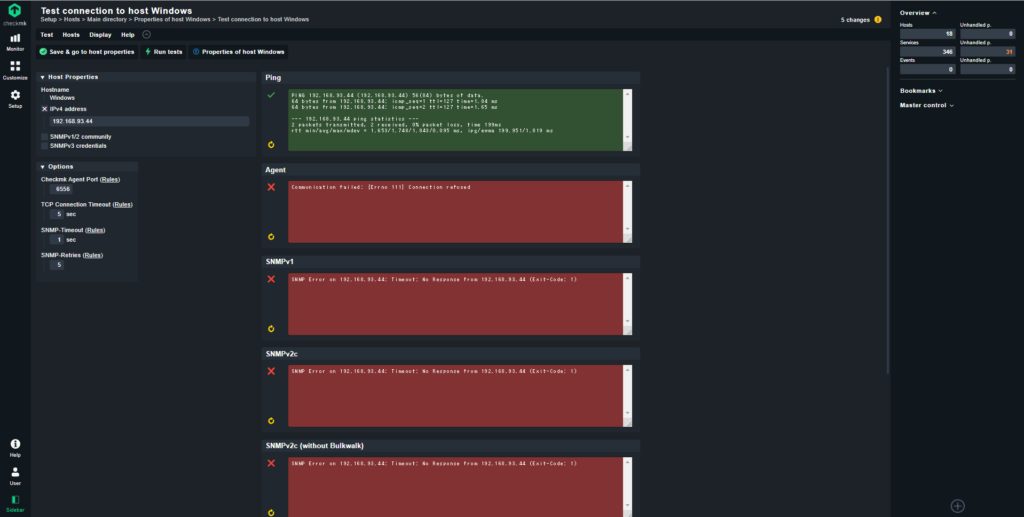
Task: Retry the SNMPv2c test reload icon
Action: point(271,421)
